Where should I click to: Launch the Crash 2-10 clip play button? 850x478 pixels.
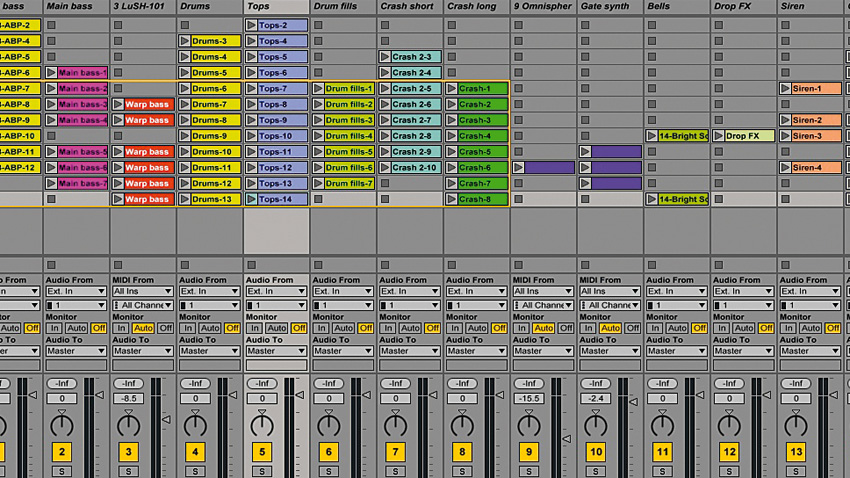(385, 167)
